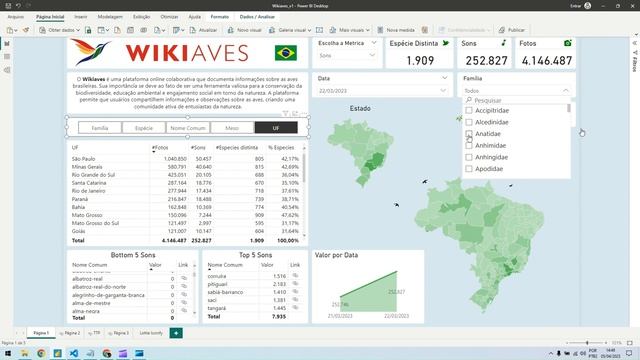Open the Windows Start menu

(x=7, y=353)
